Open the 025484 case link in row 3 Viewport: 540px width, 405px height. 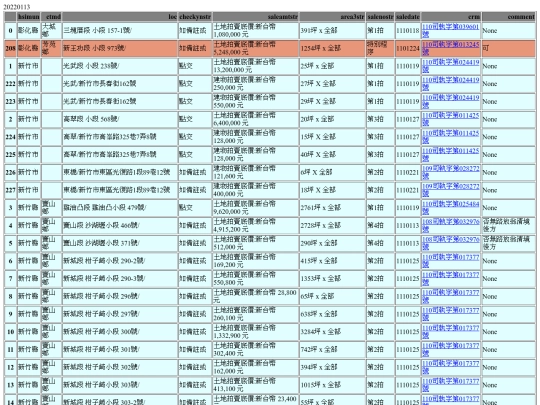(450, 208)
